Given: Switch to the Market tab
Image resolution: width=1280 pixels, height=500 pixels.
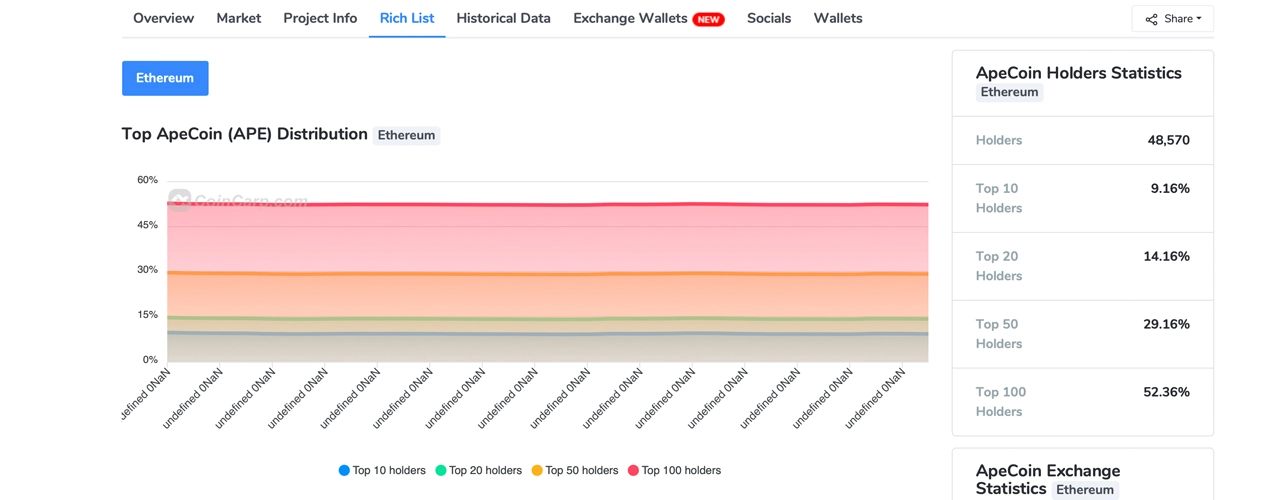Looking at the screenshot, I should (238, 18).
